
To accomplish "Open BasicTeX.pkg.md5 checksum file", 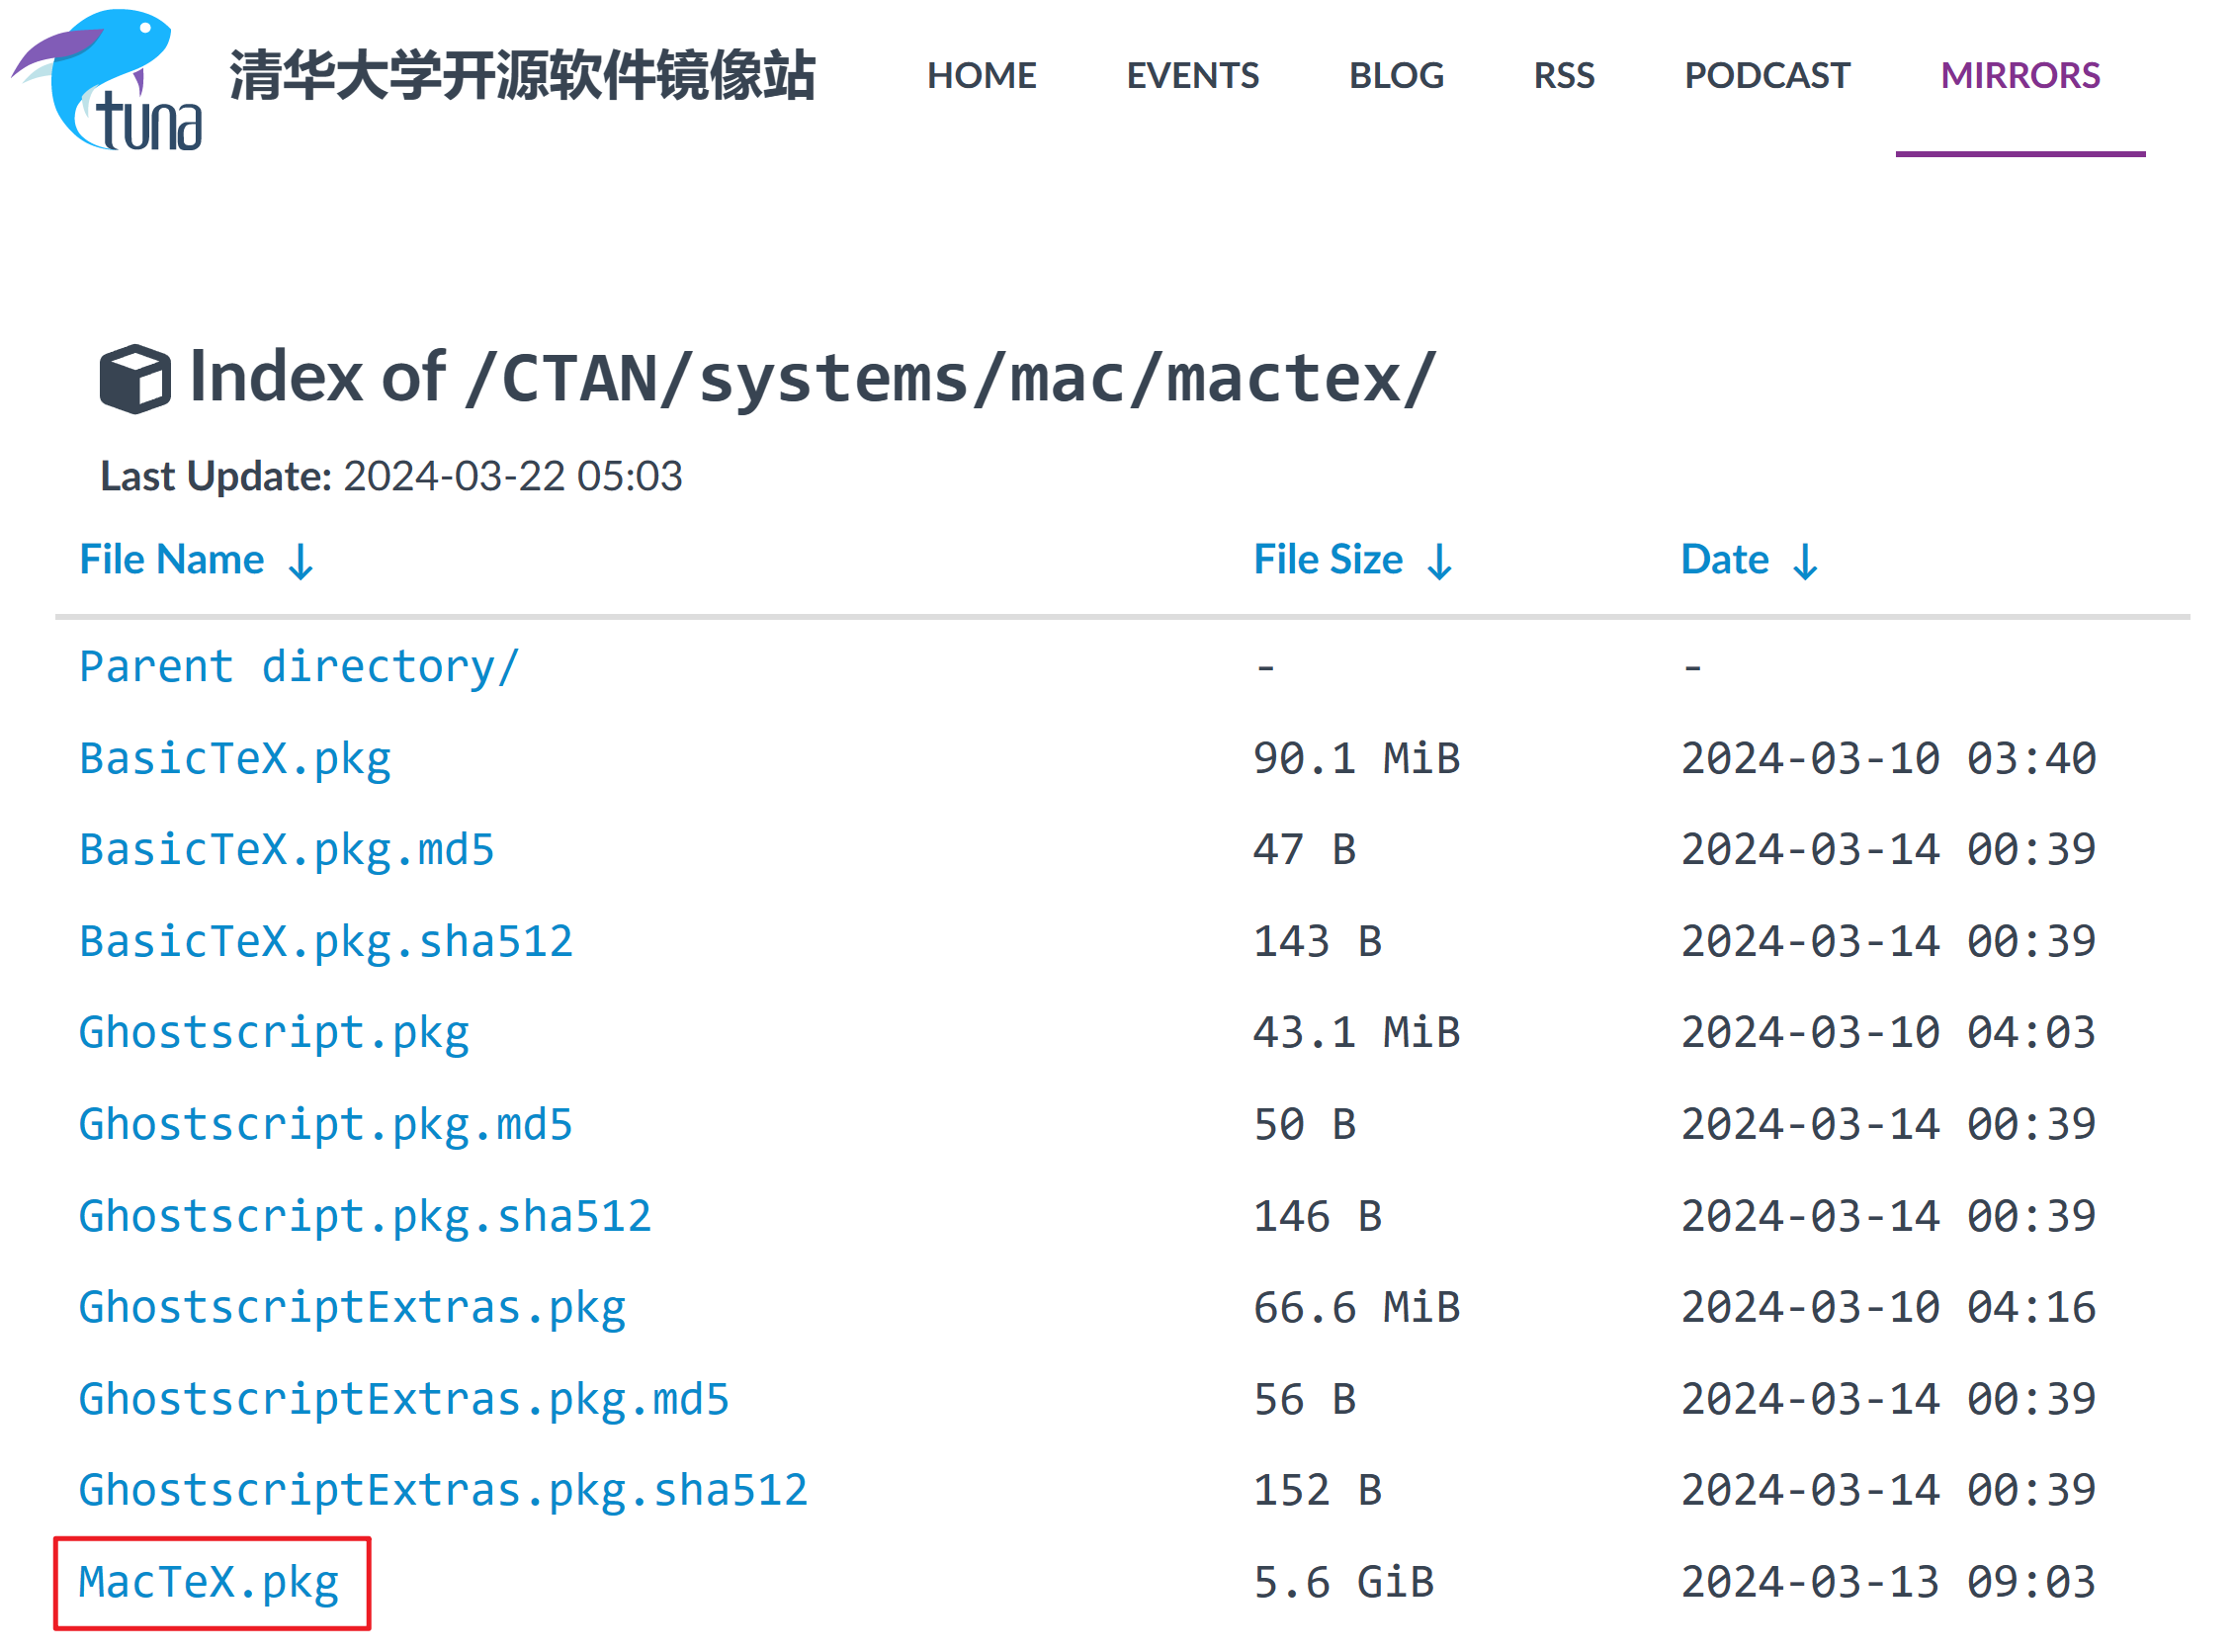I will [x=287, y=850].
